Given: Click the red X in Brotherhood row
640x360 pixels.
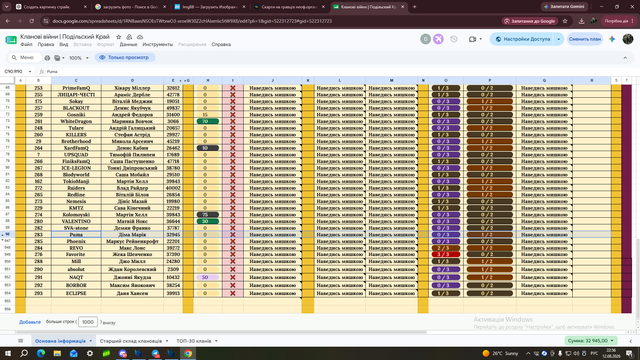Looking at the screenshot, I should click(x=233, y=141).
